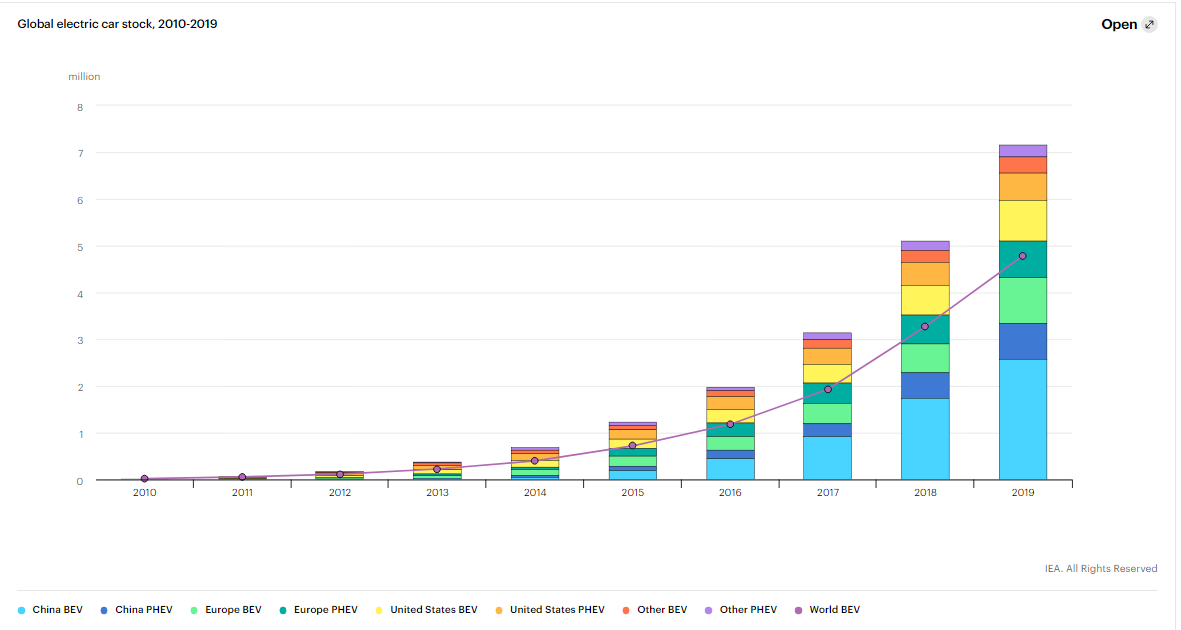
Task: Toggle United States PHEV legend series
Action: pyautogui.click(x=550, y=610)
